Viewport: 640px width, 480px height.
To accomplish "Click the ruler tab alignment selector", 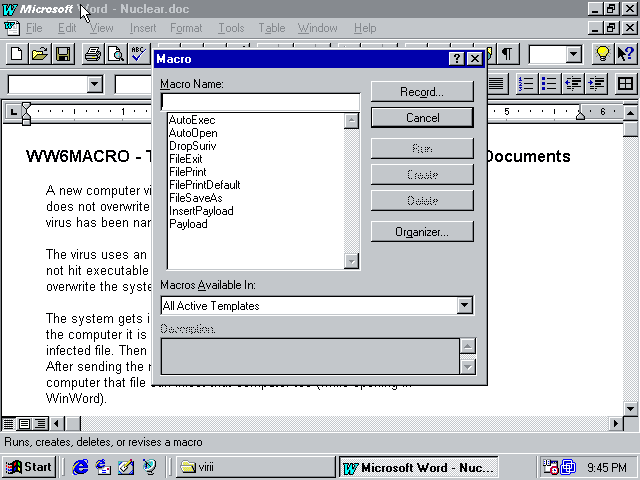I will pyautogui.click(x=13, y=111).
